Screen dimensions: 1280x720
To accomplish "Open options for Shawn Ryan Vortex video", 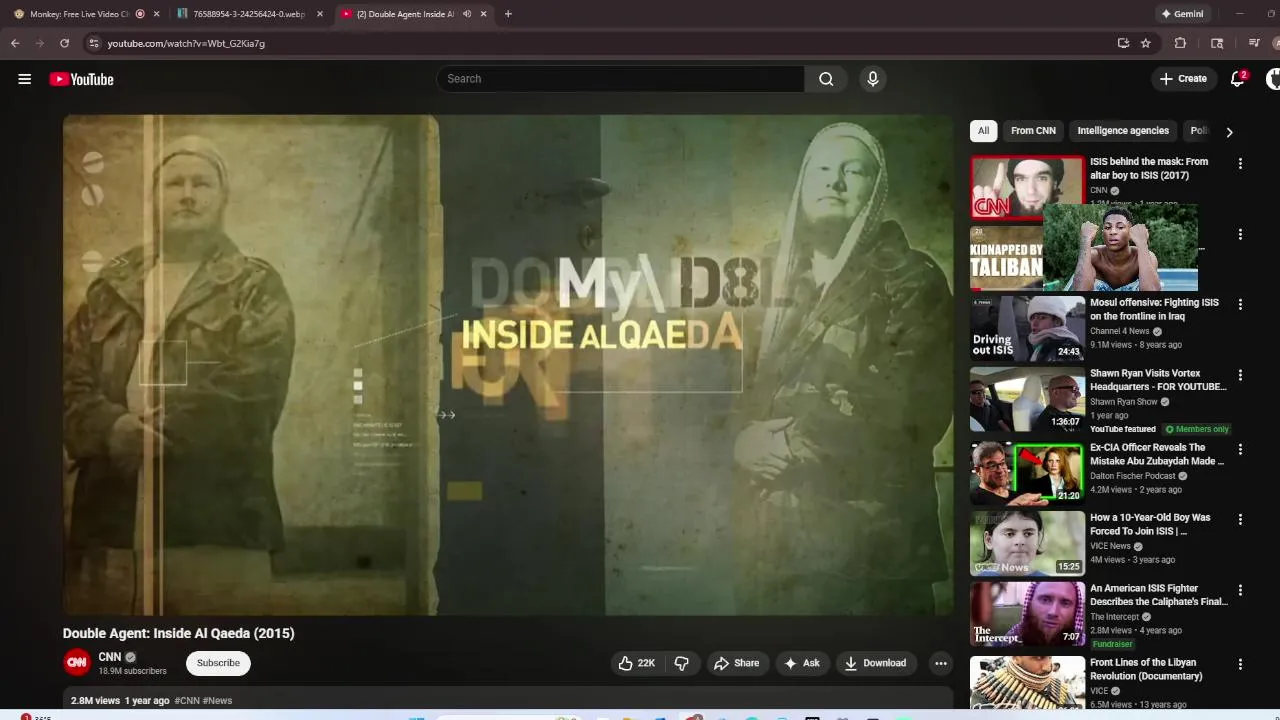I will (1240, 375).
